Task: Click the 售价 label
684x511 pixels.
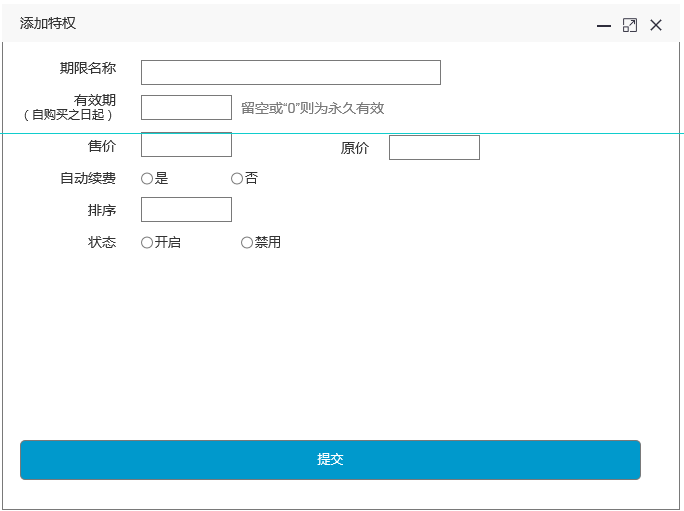Action: (102, 146)
